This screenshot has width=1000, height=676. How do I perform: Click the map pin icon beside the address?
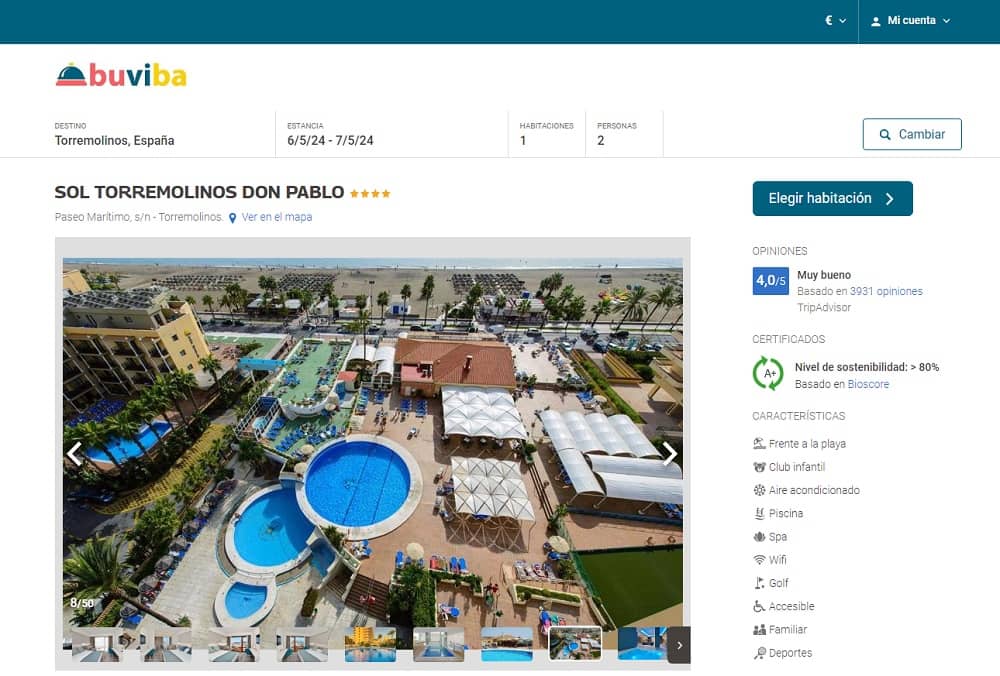[x=233, y=218]
